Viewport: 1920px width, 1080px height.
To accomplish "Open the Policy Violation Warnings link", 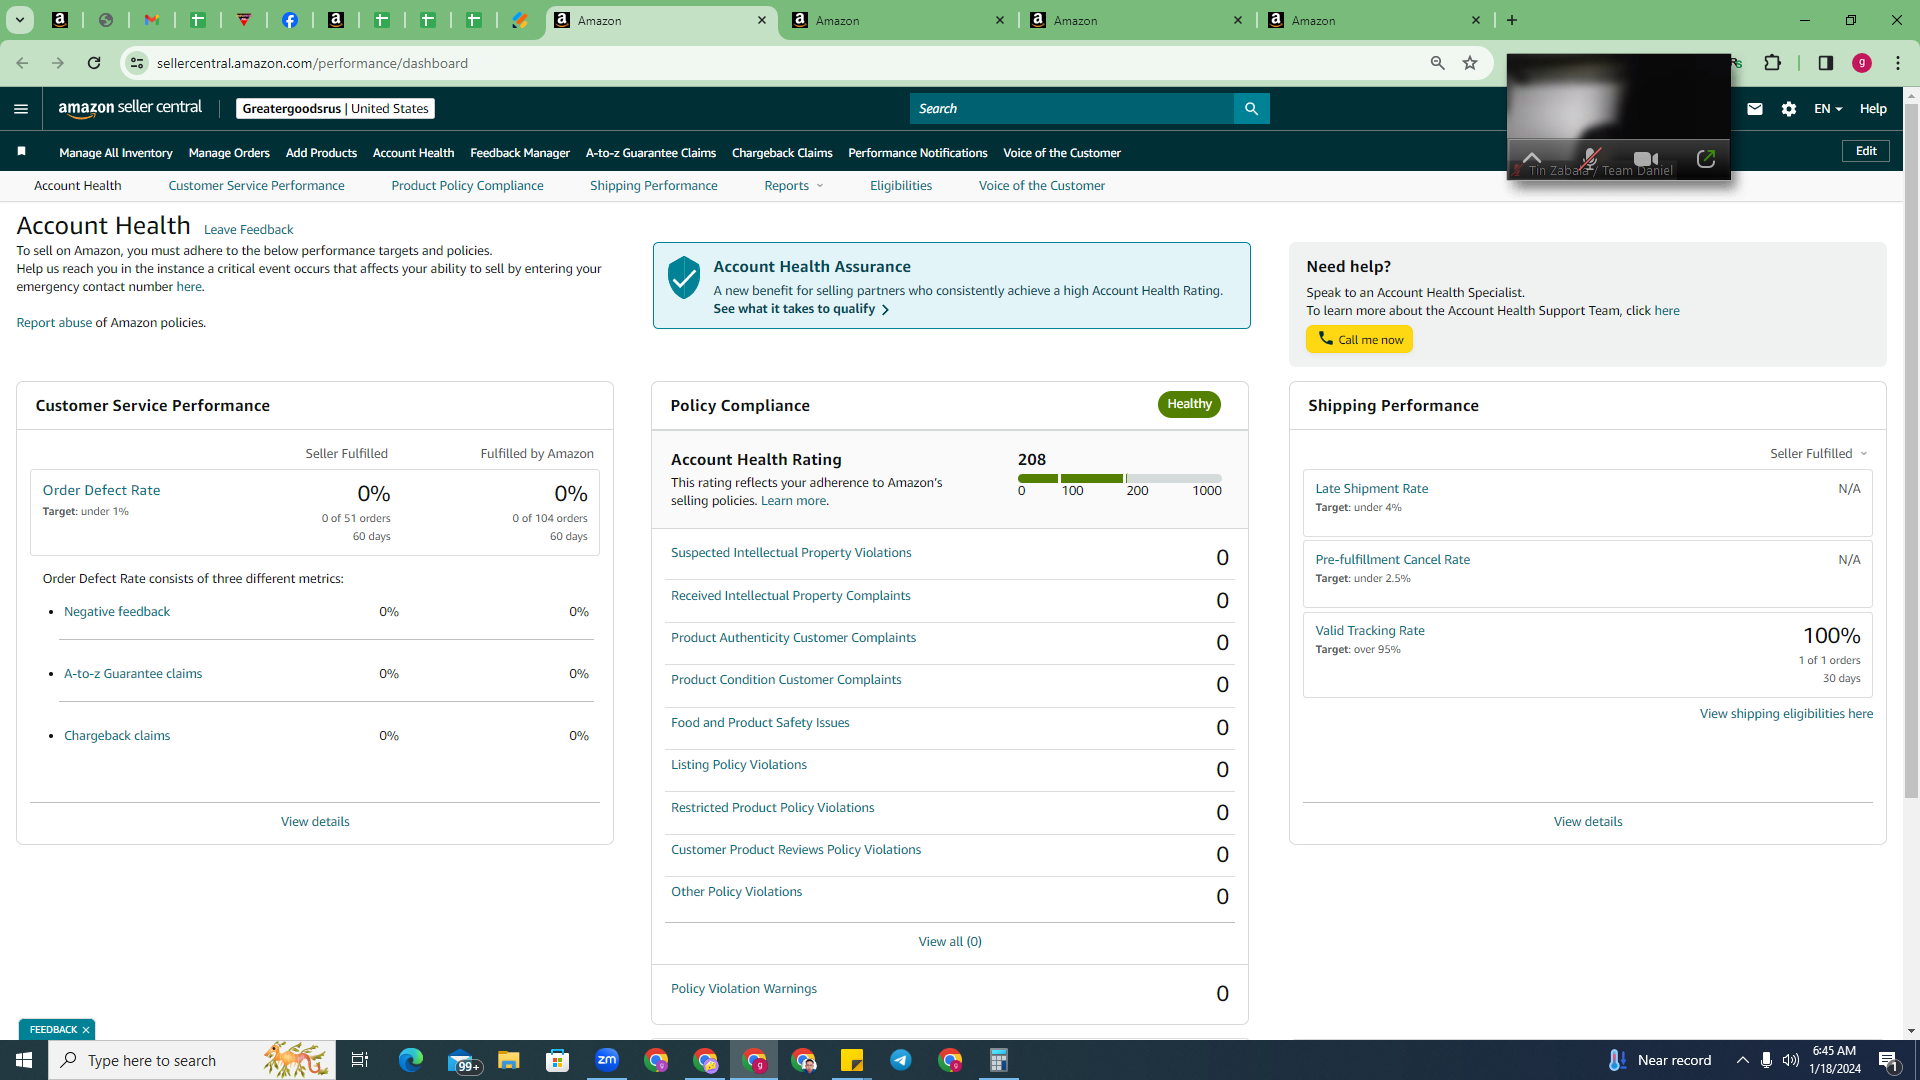I will [x=744, y=989].
